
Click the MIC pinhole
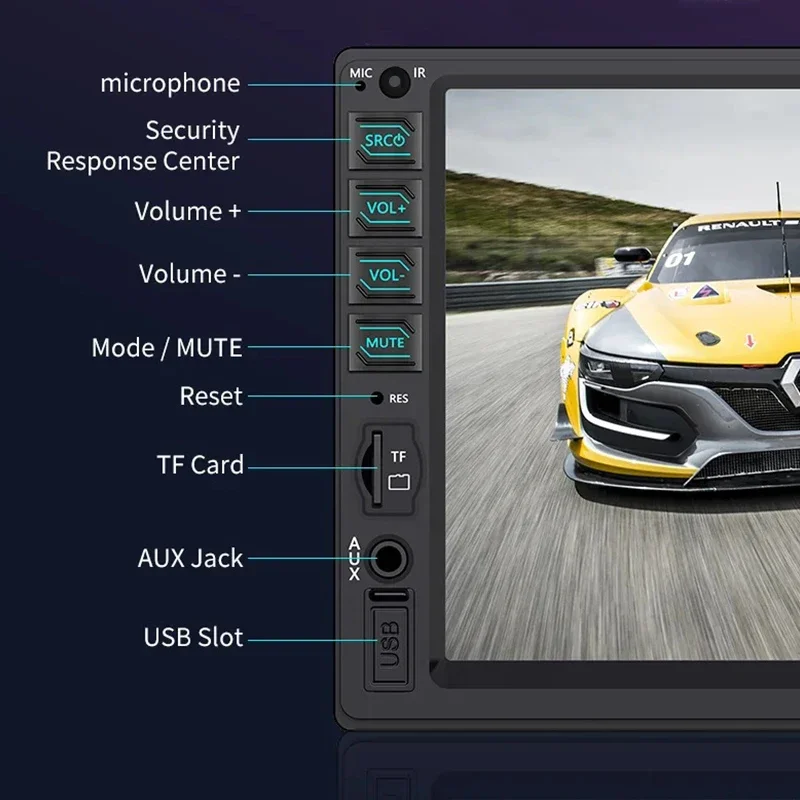point(361,84)
